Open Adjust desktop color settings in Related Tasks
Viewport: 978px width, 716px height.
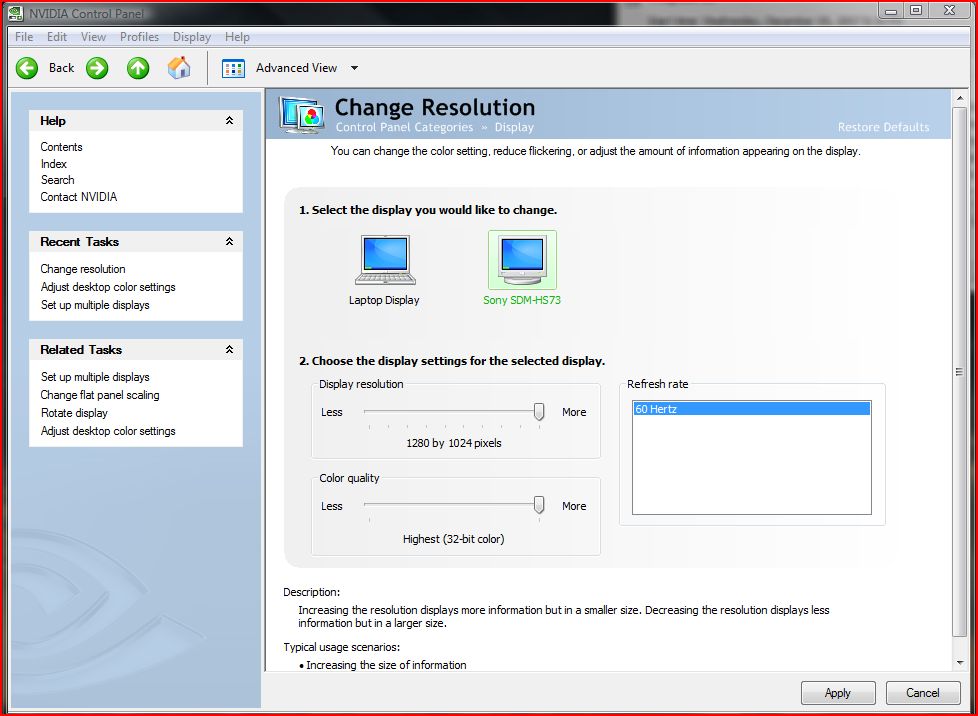coord(108,431)
